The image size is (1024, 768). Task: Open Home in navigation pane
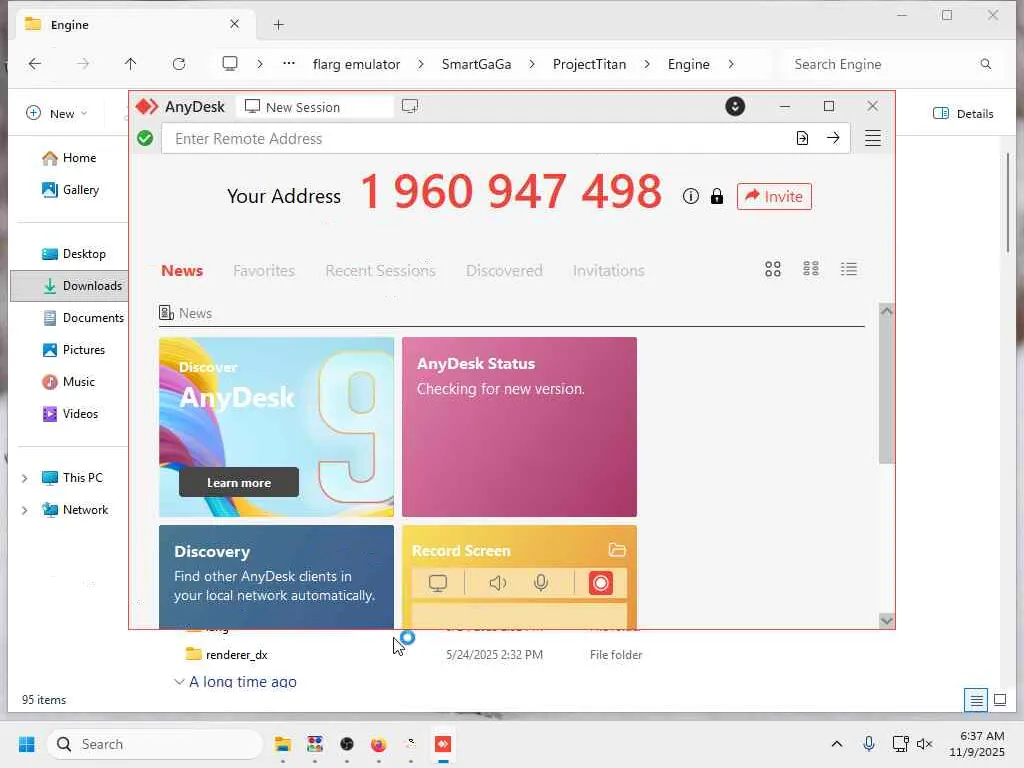[69, 158]
